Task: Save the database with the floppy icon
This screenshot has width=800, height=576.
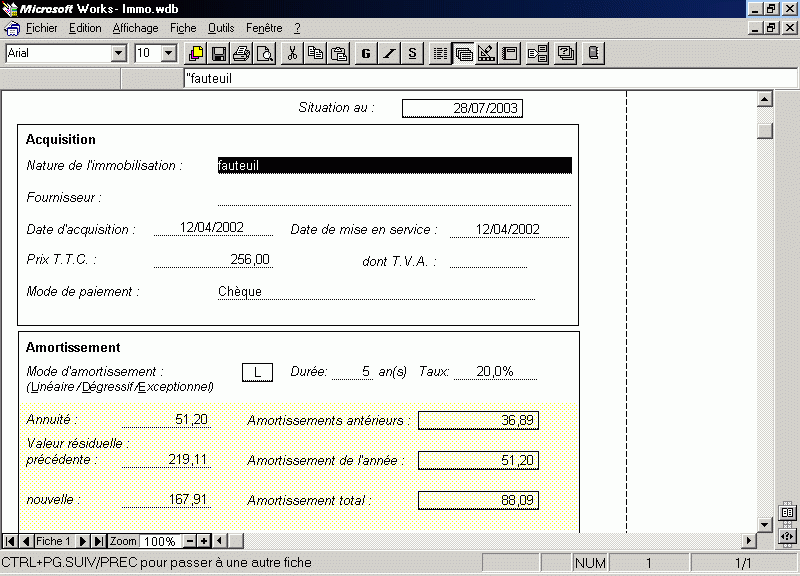Action: (219, 53)
